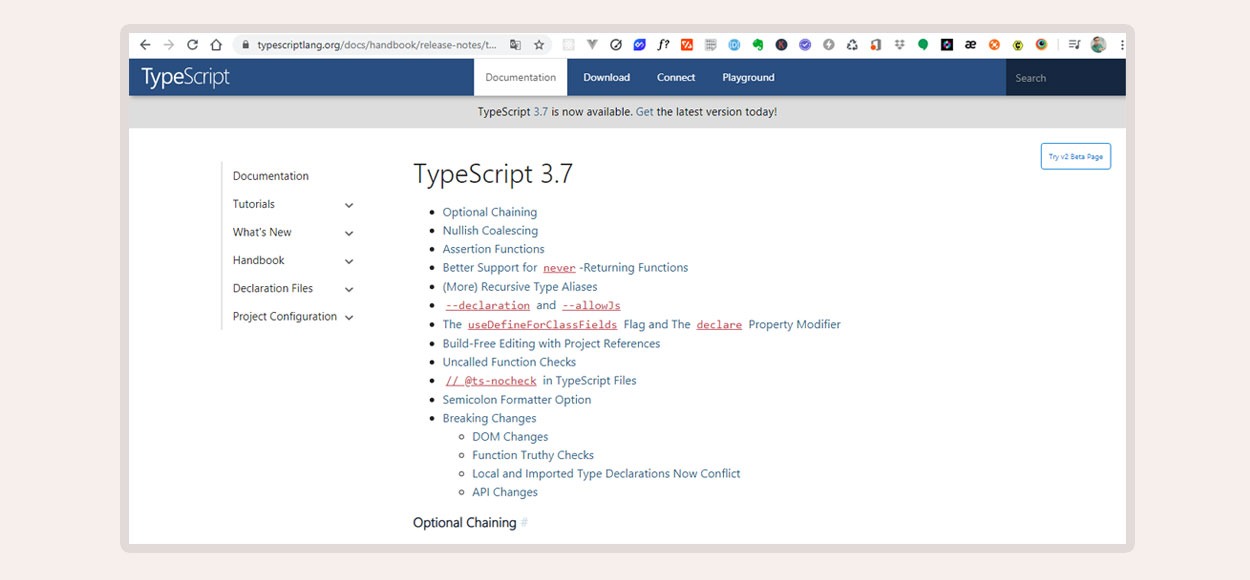Click the // @ts-nocheck code link
This screenshot has height=580, width=1250.
(491, 381)
